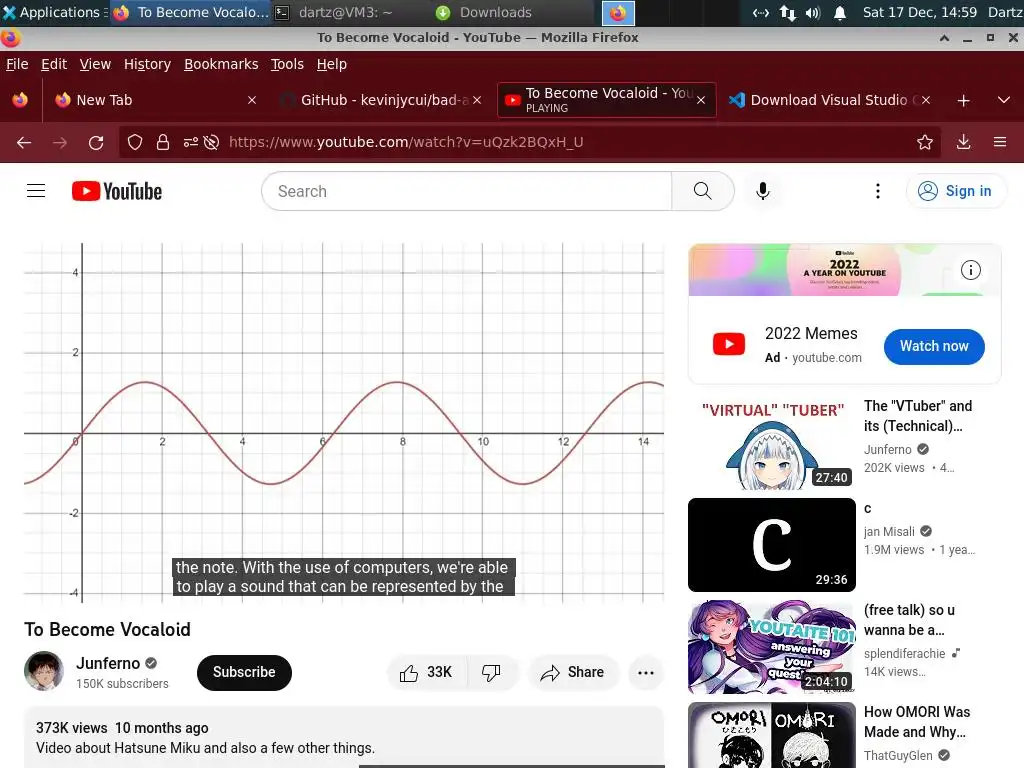Image resolution: width=1024 pixels, height=768 pixels.
Task: Click the Sign in button
Action: [x=955, y=191]
